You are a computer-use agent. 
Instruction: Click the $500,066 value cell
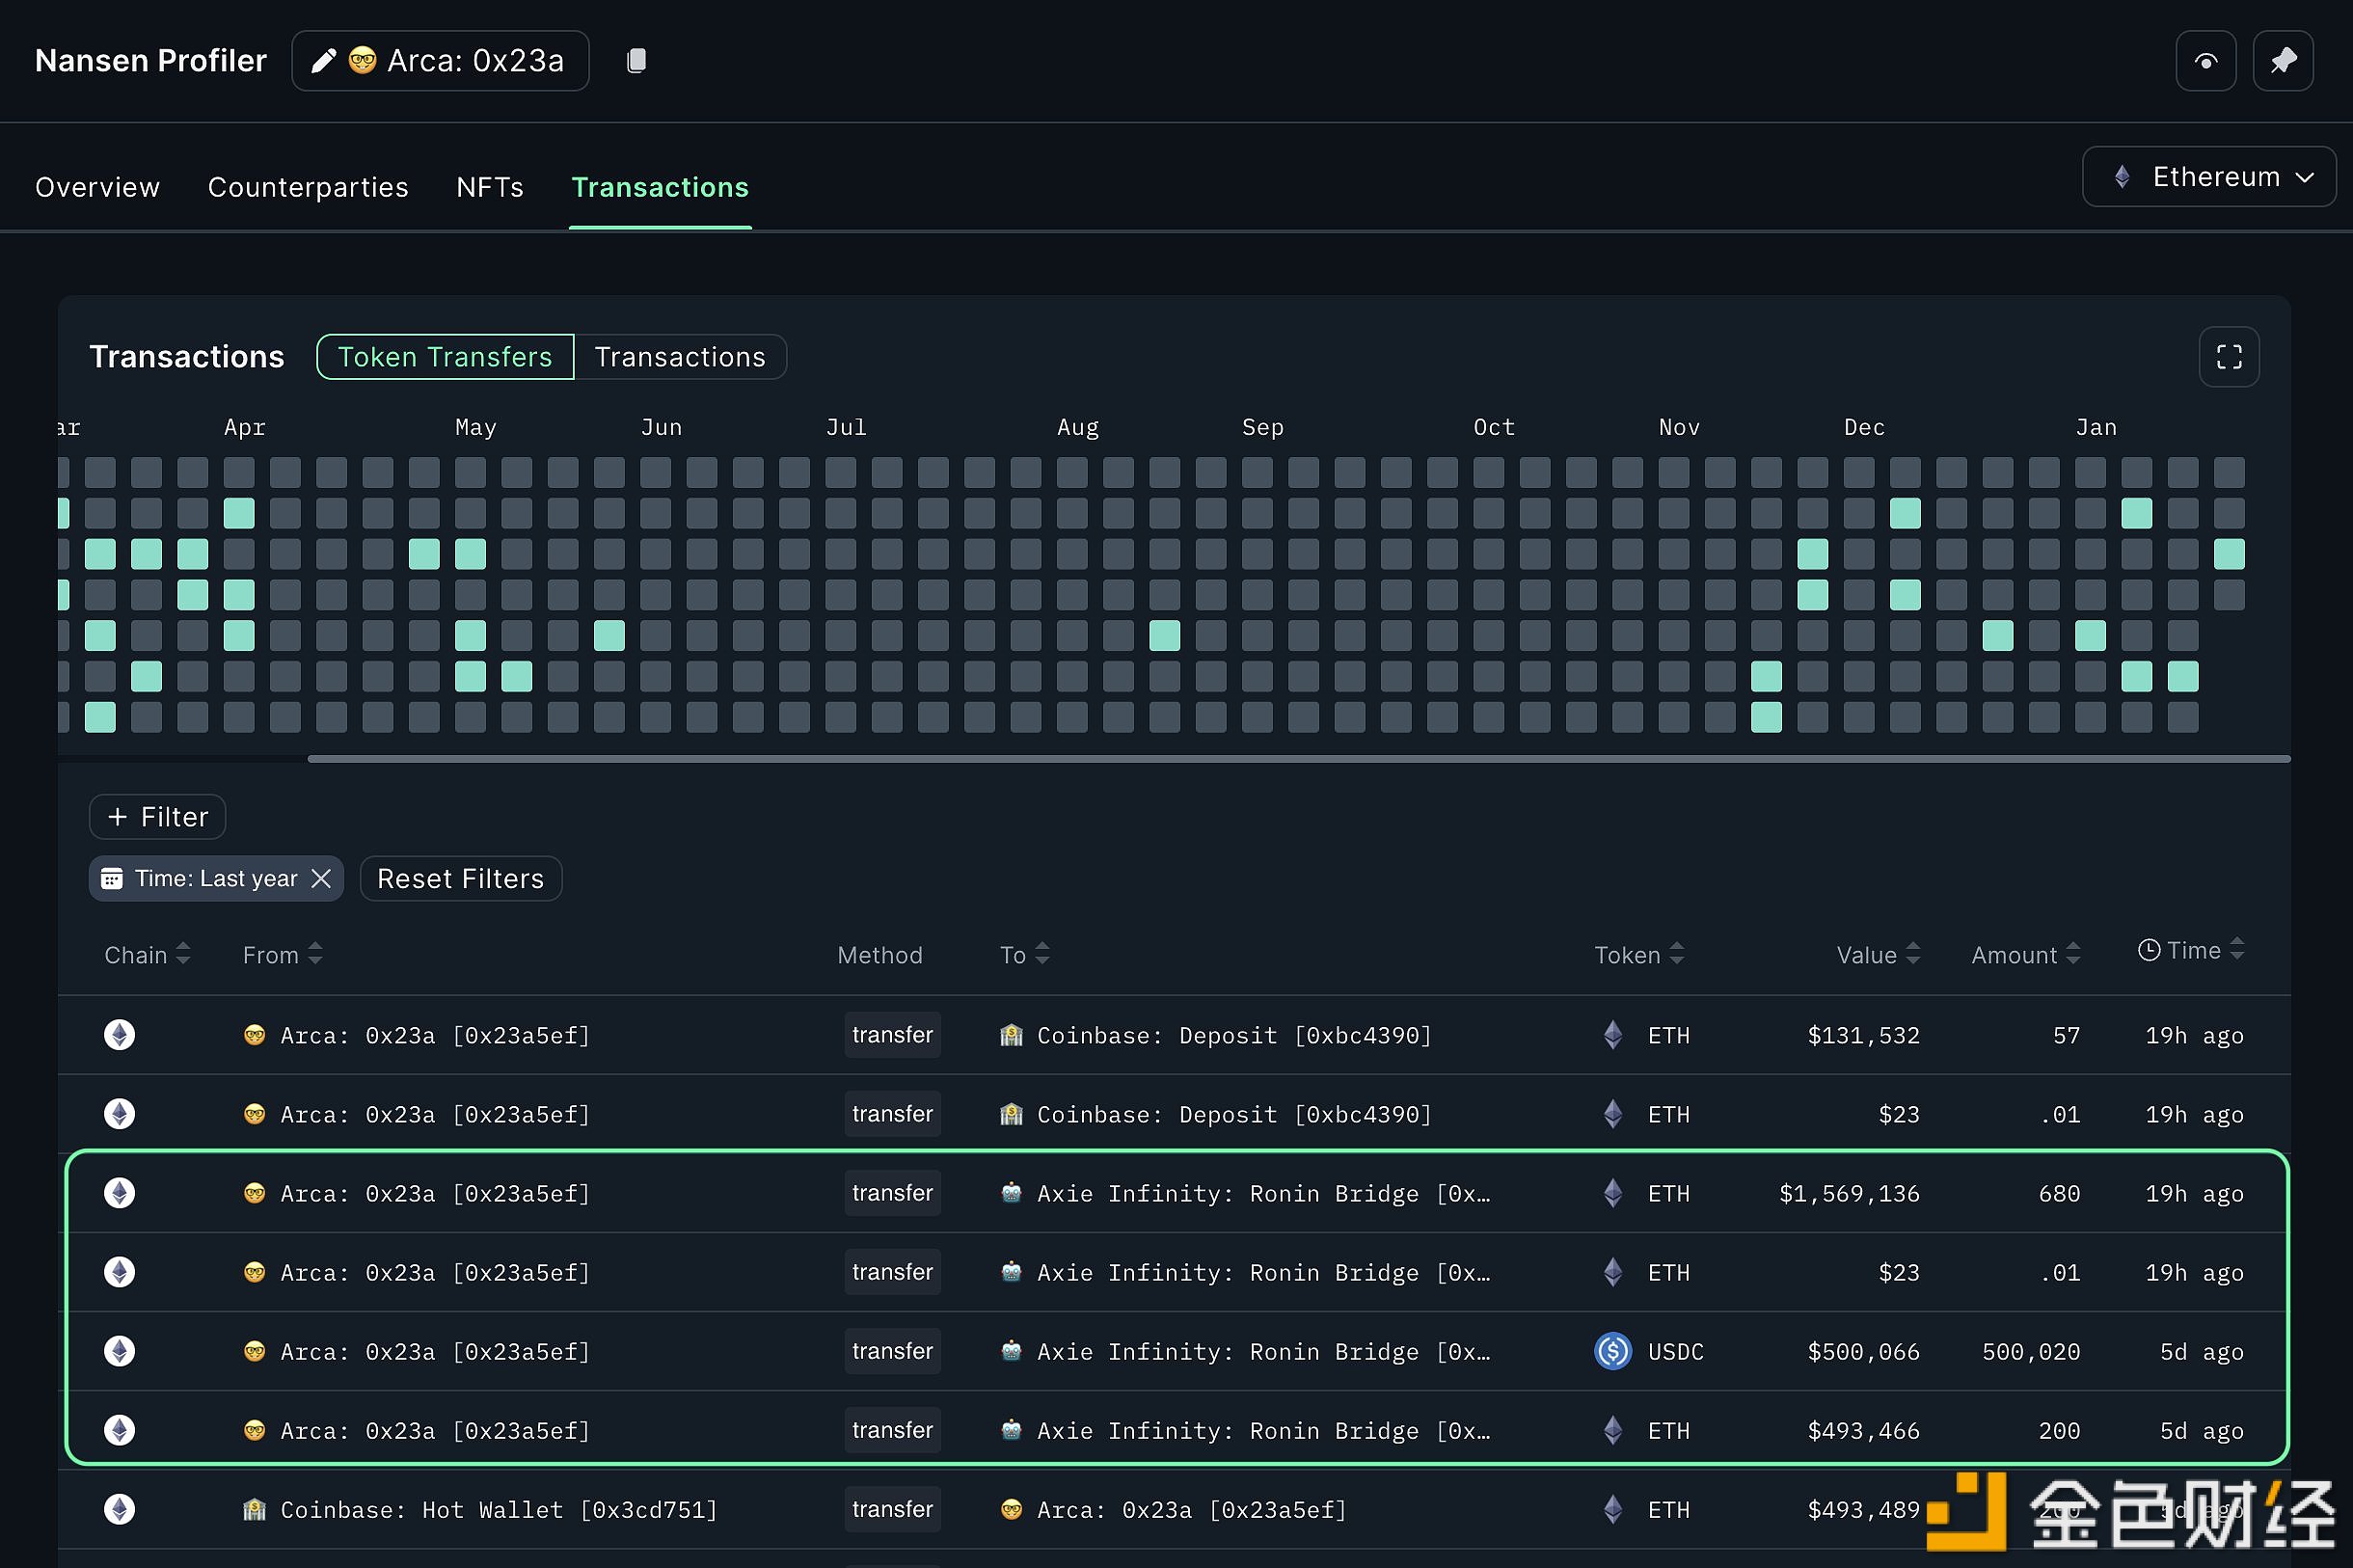(1863, 1351)
